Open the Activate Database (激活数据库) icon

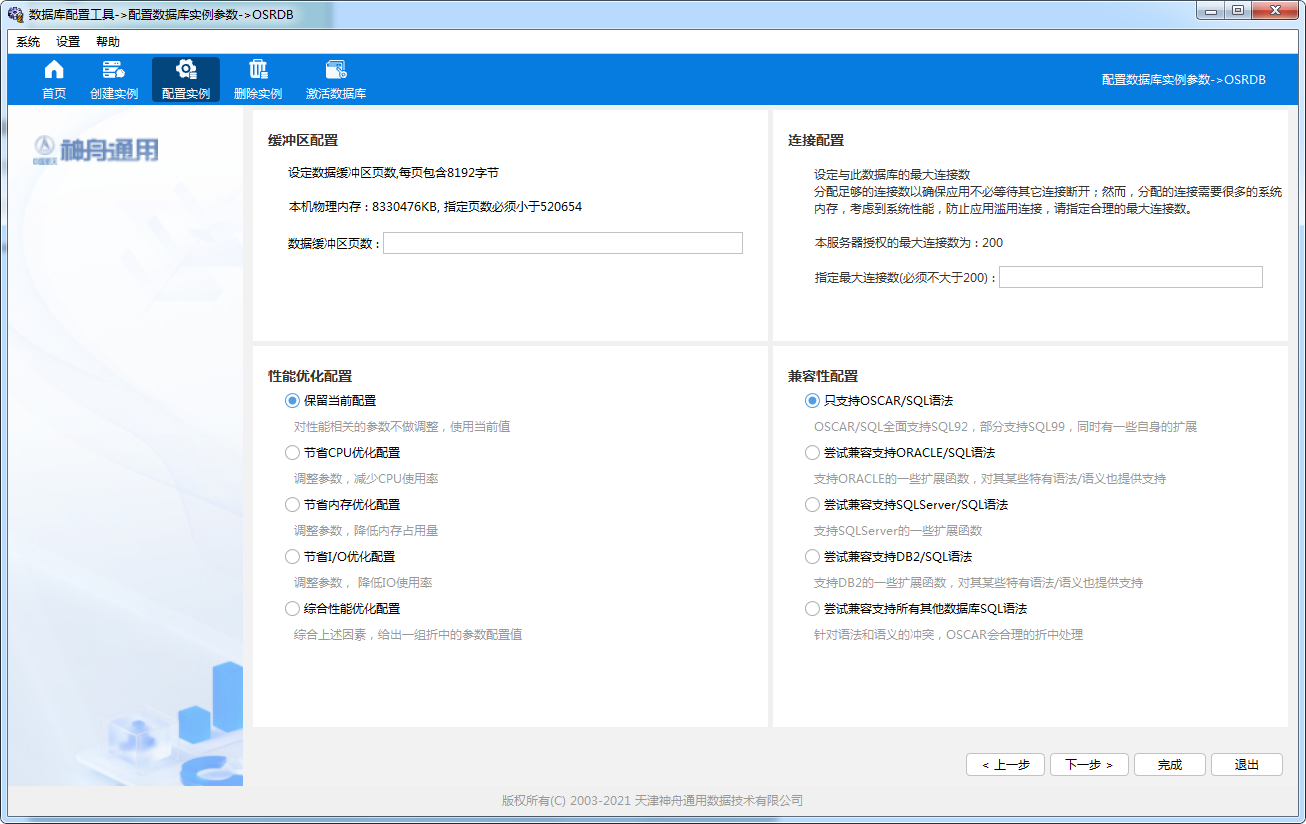coord(336,70)
